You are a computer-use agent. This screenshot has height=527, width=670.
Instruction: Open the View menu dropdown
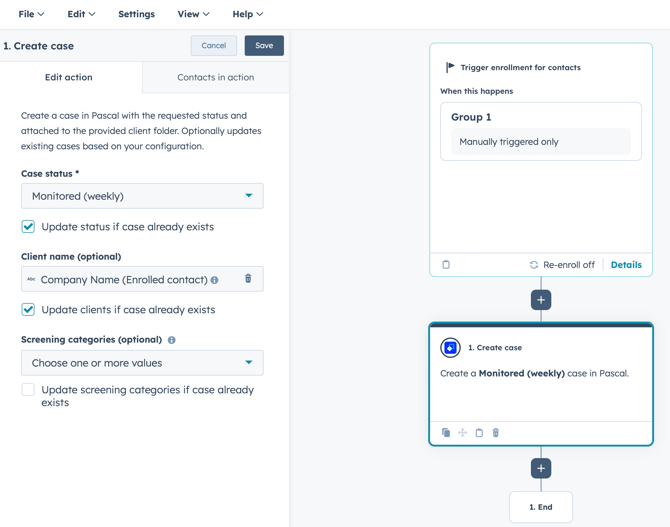coord(193,14)
